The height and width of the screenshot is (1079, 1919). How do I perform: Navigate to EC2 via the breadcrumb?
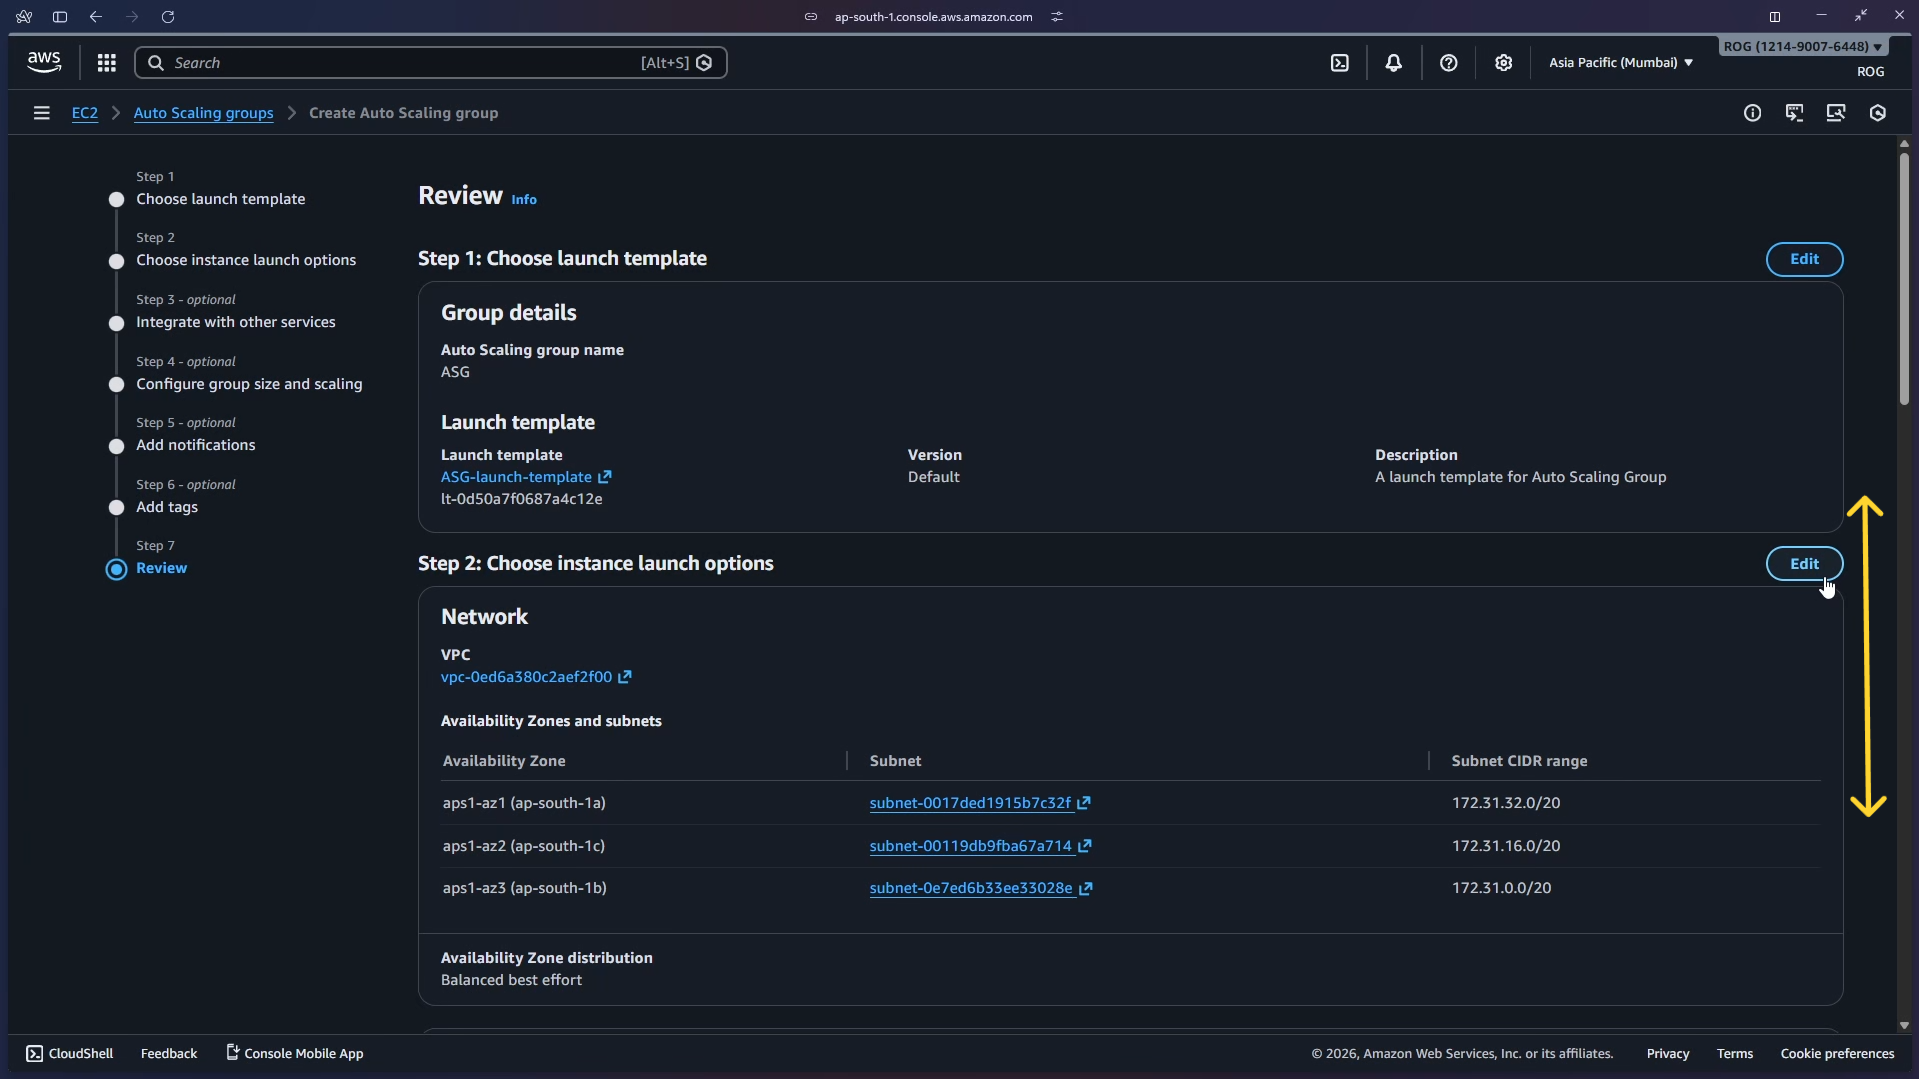coord(86,113)
